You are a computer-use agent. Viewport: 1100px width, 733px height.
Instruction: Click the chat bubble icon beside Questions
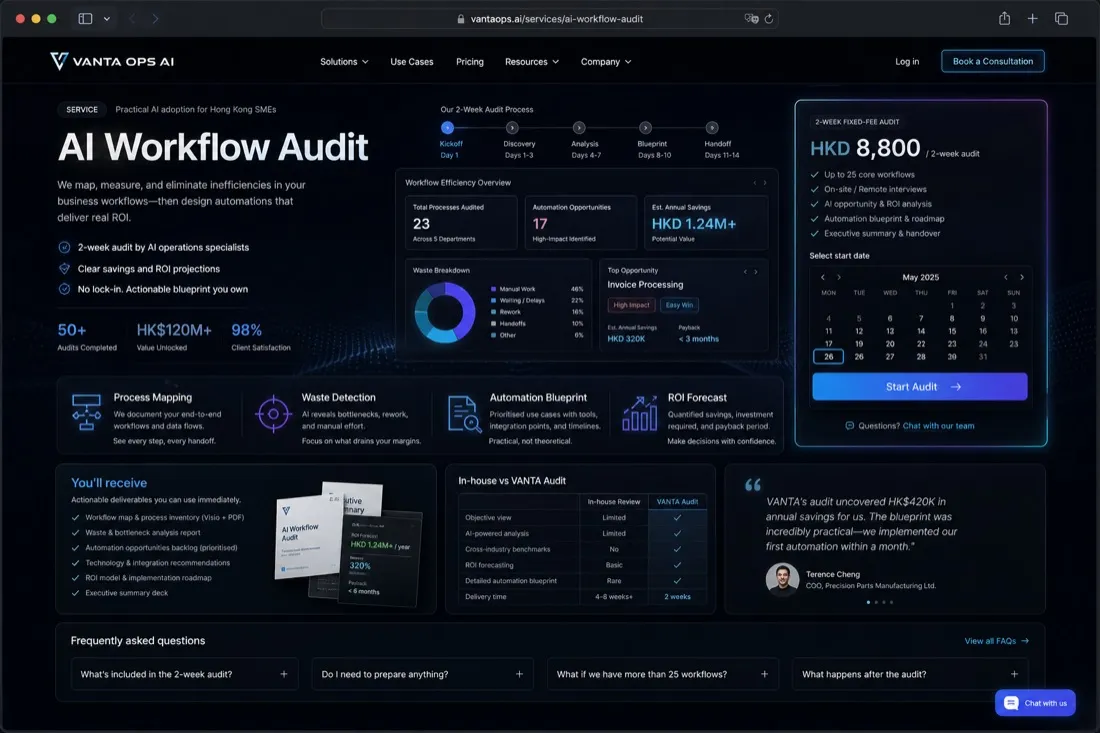pos(850,426)
